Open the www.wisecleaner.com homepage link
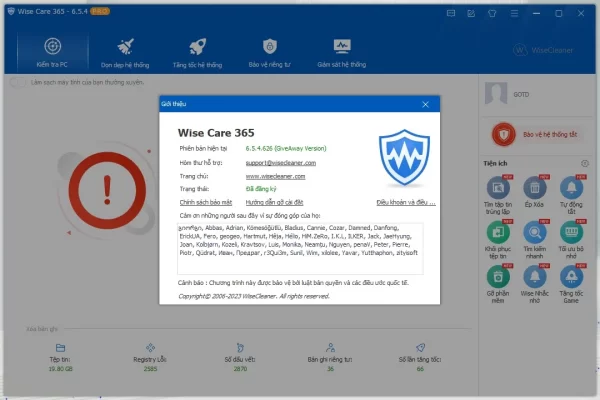The image size is (600, 400). 273,176
